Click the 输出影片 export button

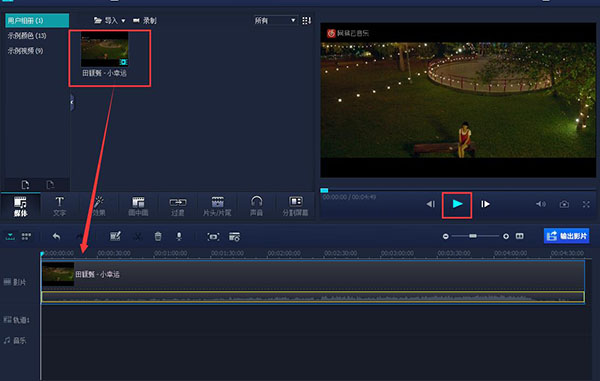[566, 236]
